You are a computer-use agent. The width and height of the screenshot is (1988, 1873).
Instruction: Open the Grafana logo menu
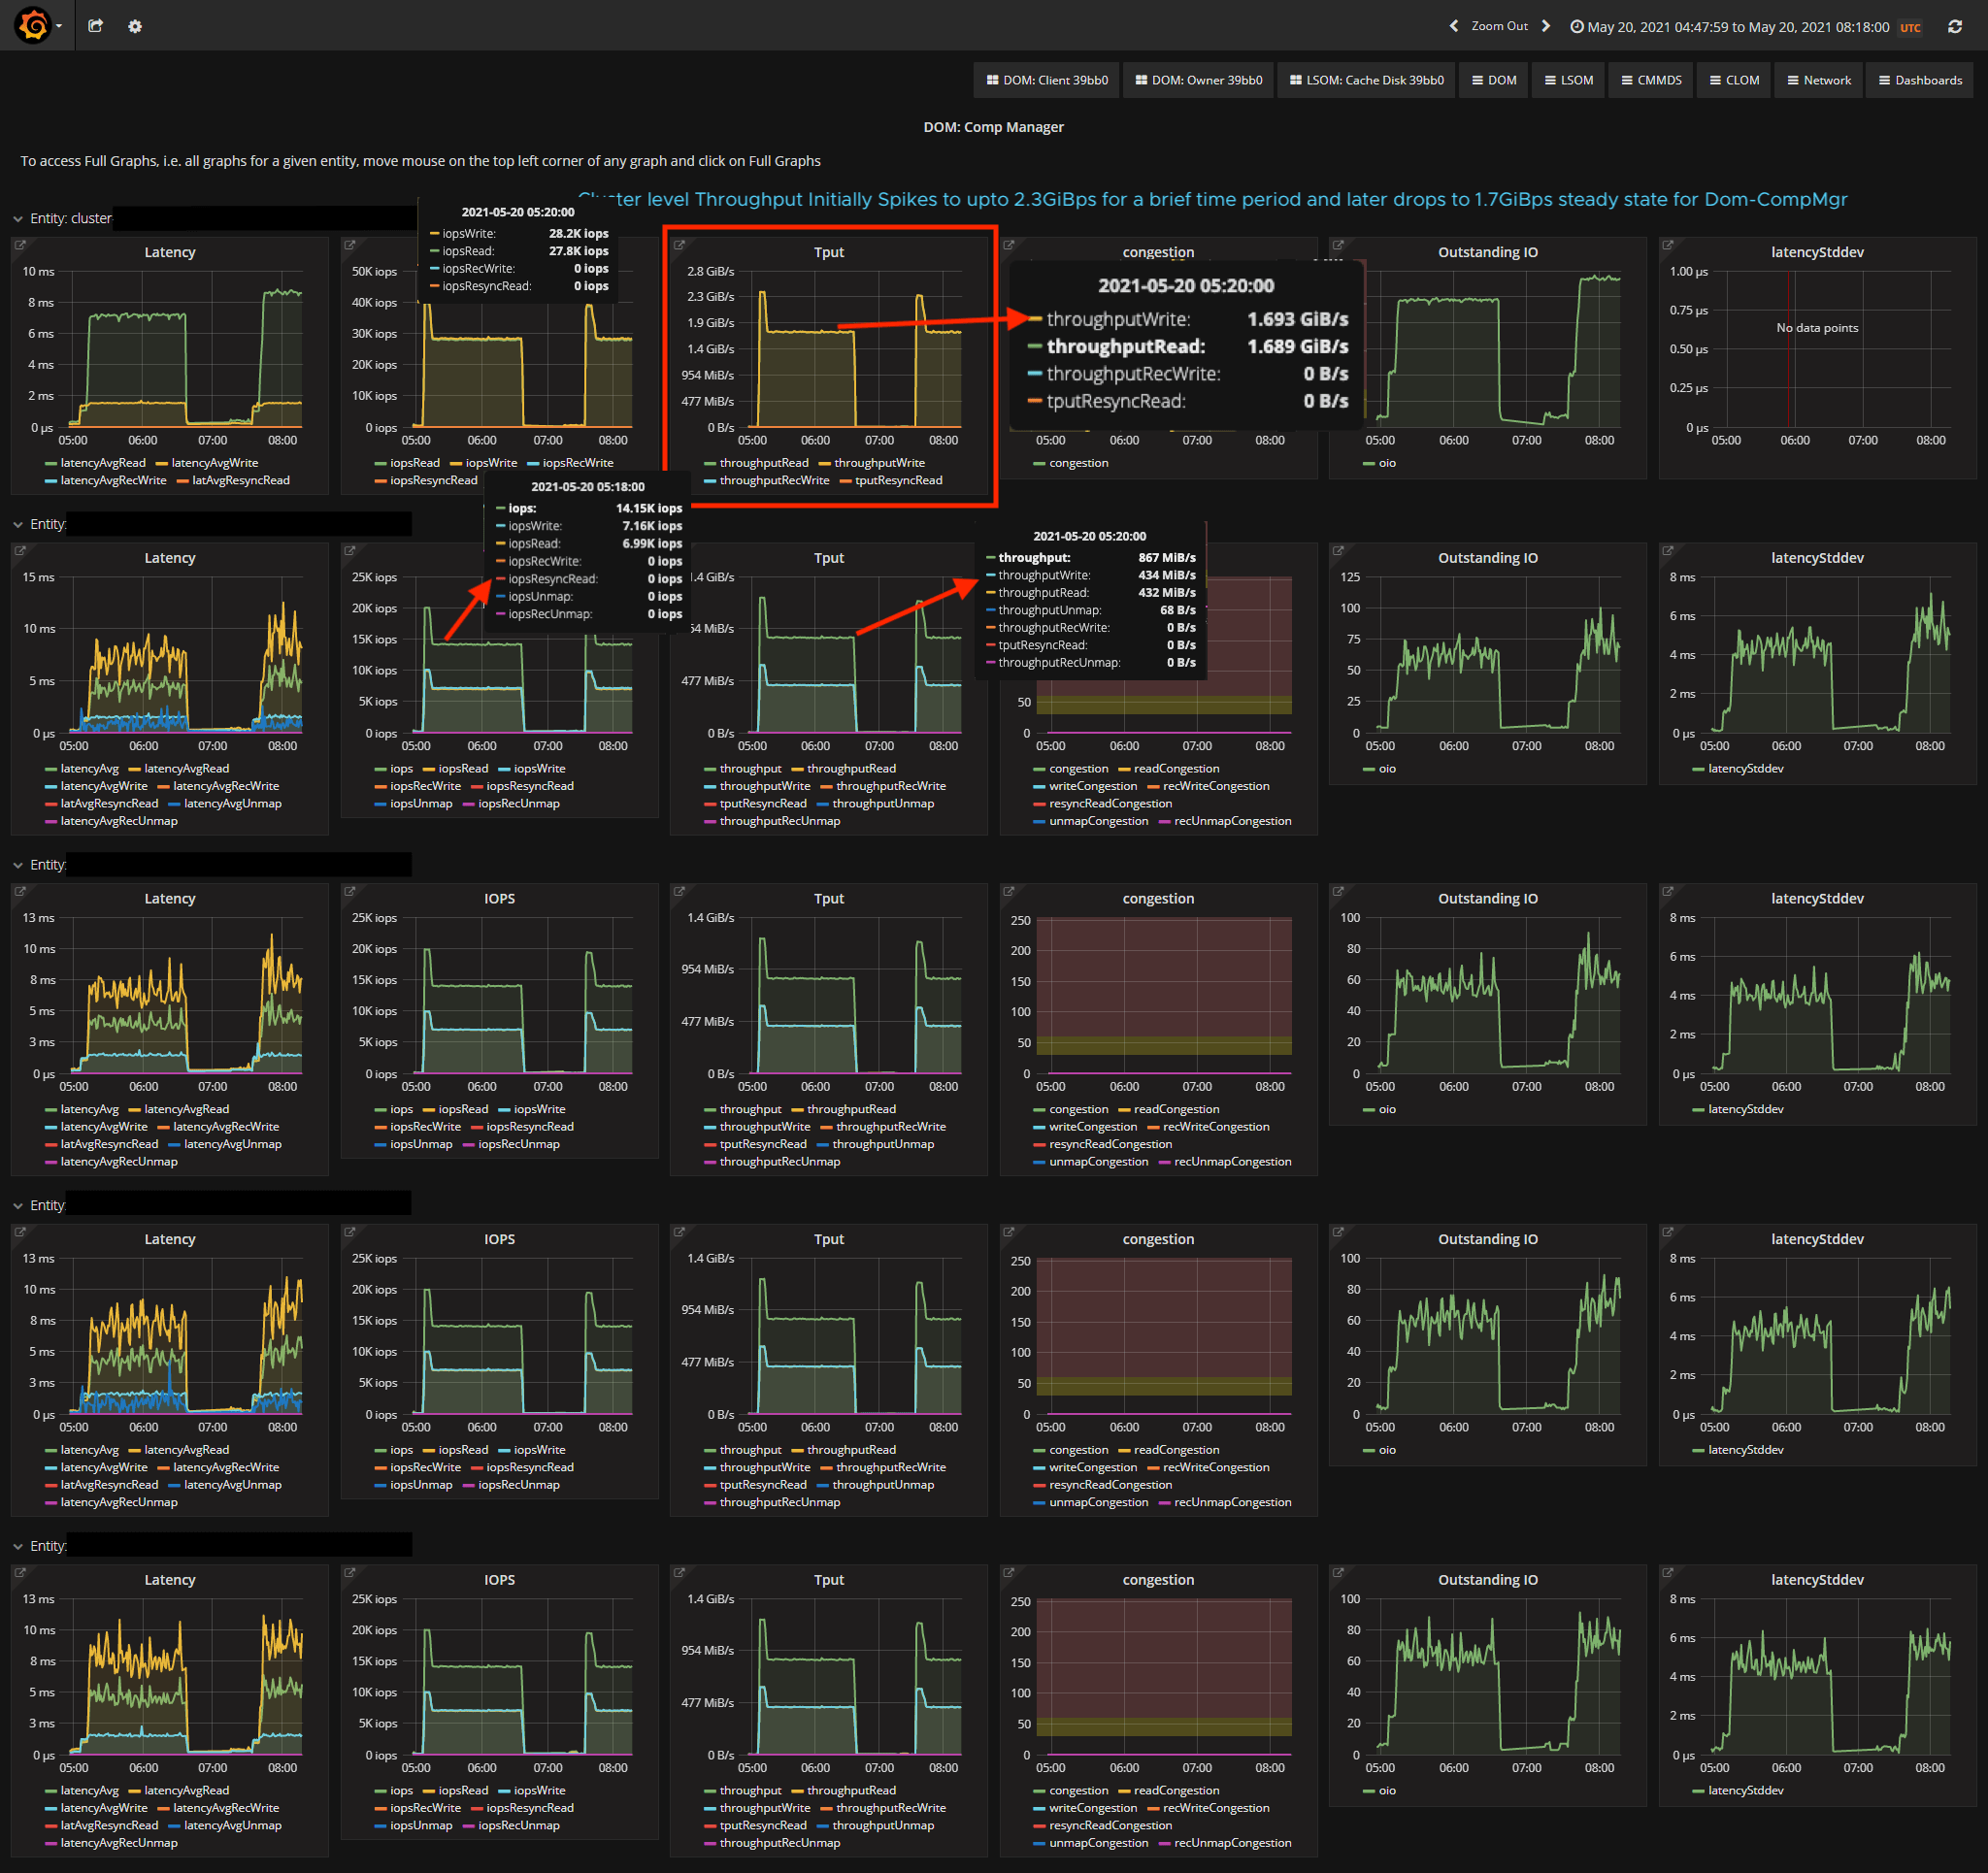pos(35,25)
